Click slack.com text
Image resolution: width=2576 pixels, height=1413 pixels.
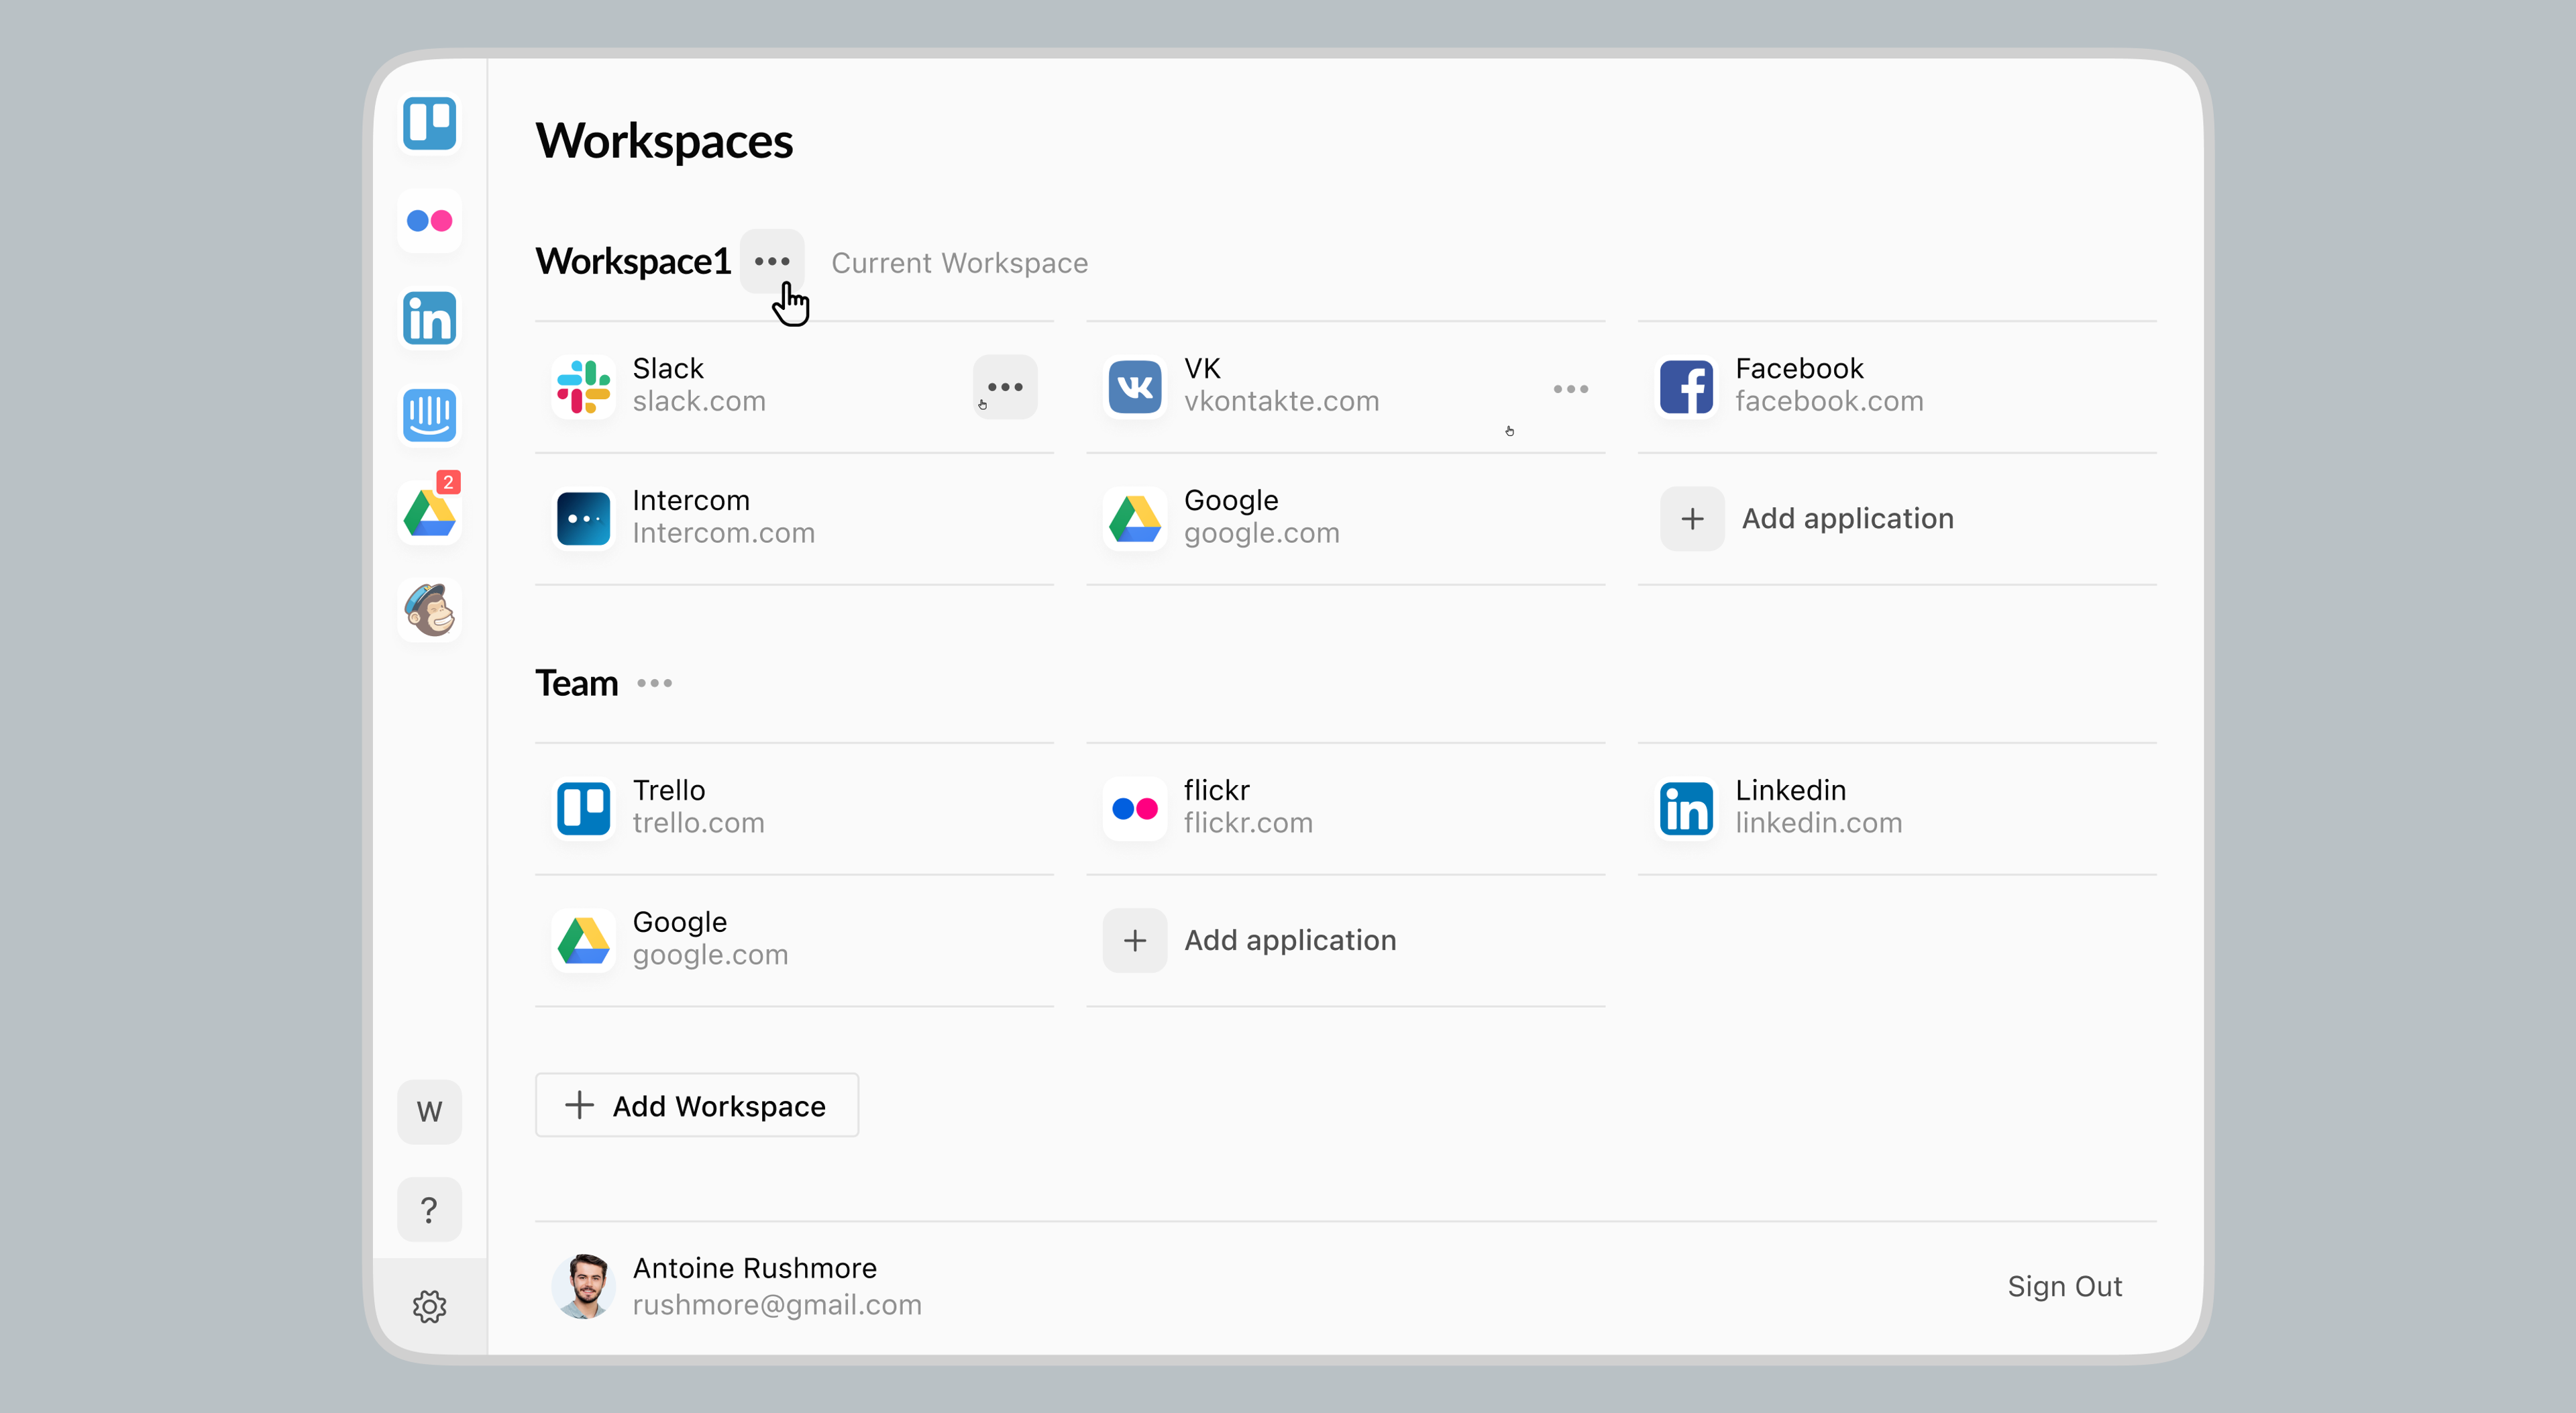[699, 402]
